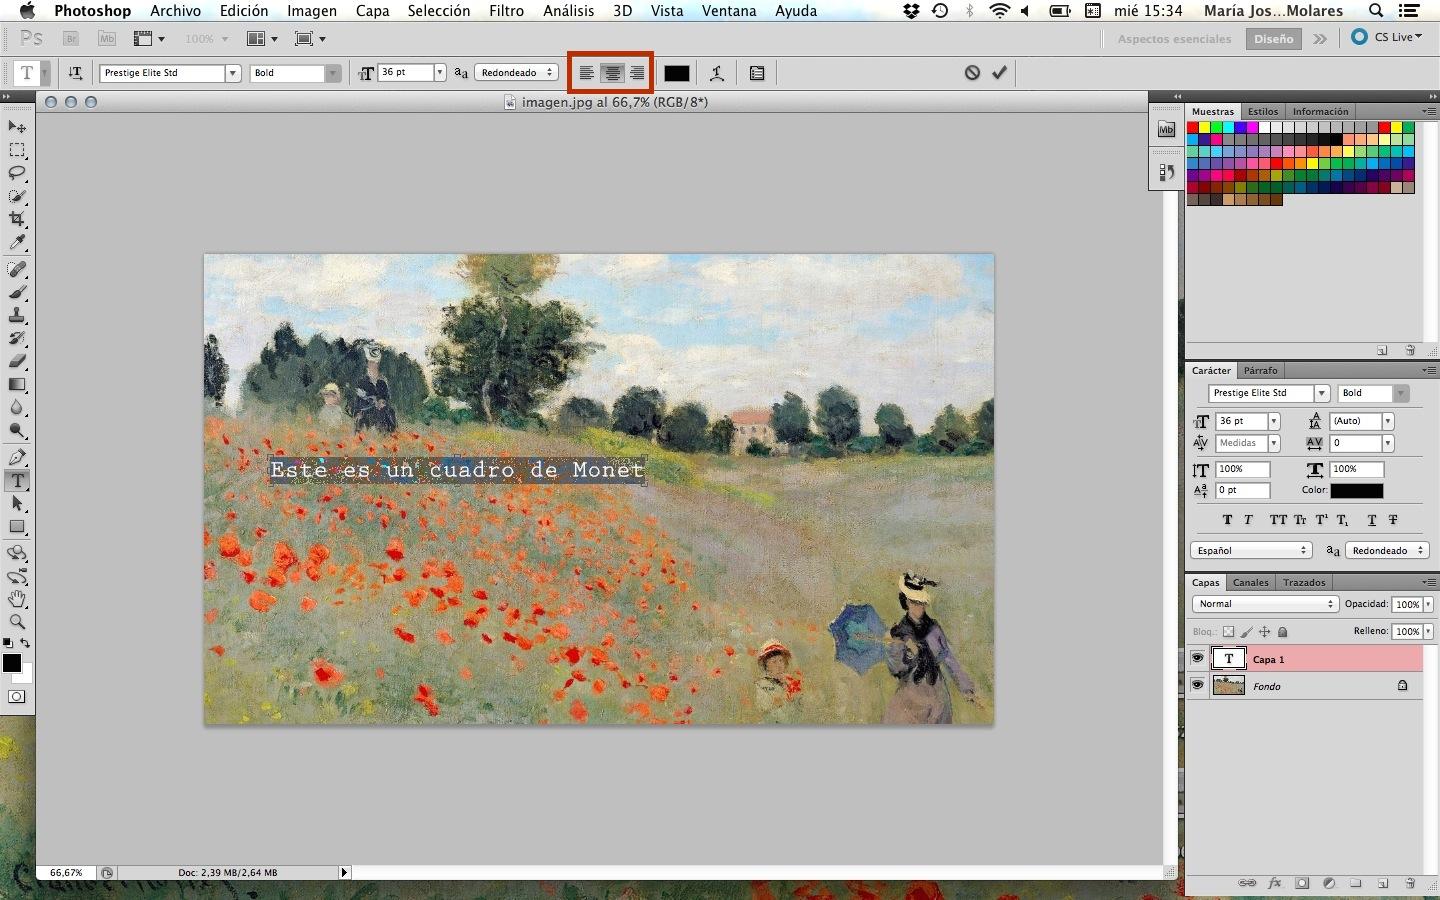The width and height of the screenshot is (1440, 900).
Task: Pick the Eyedropper tool
Action: (17, 243)
